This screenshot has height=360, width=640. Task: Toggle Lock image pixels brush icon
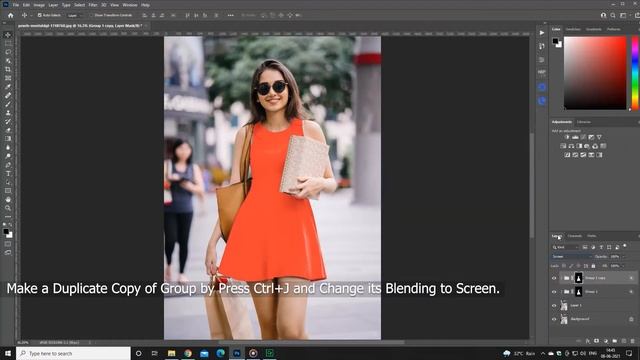[571, 266]
